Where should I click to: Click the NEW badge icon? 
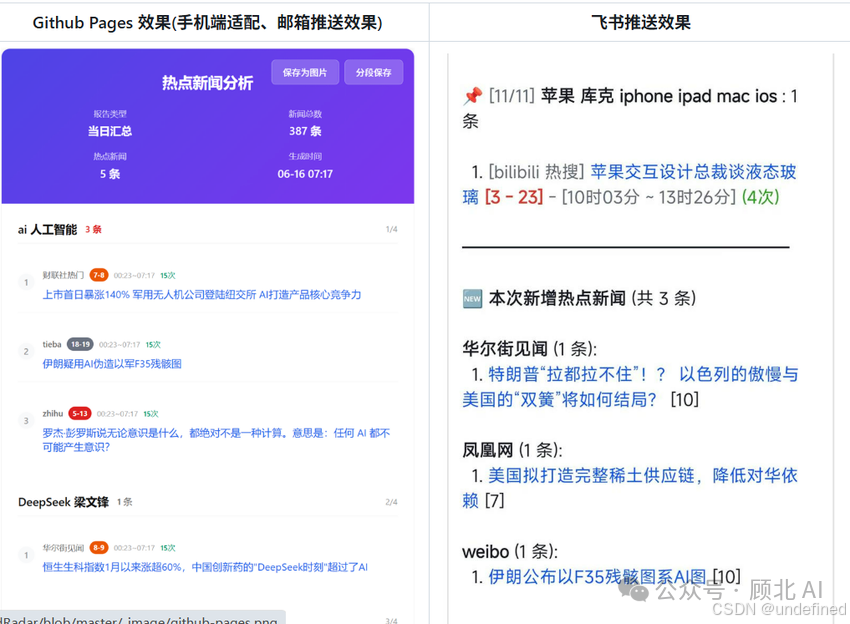[472, 299]
